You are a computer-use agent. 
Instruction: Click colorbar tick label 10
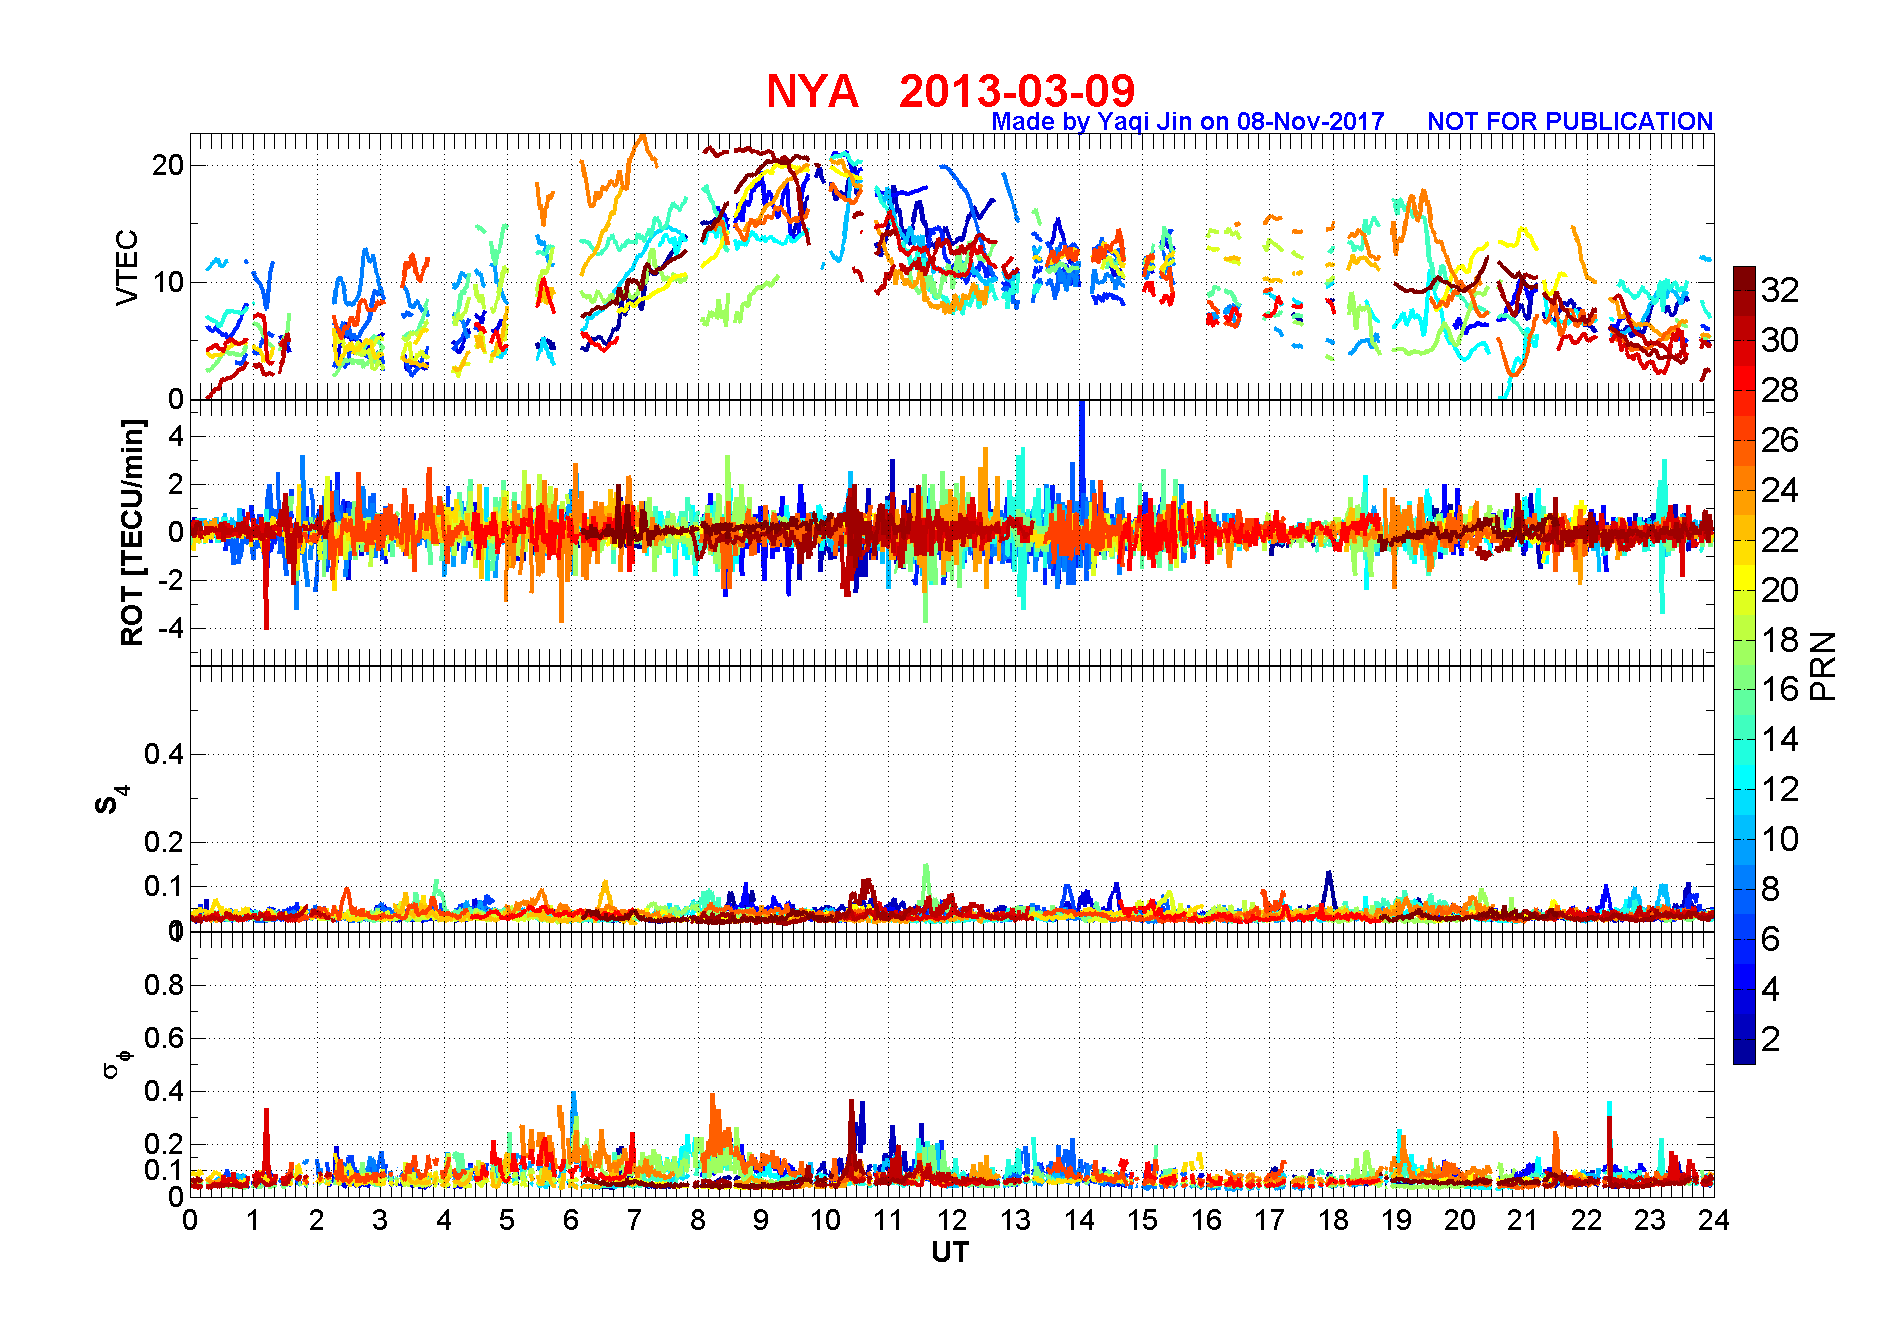pos(1780,839)
